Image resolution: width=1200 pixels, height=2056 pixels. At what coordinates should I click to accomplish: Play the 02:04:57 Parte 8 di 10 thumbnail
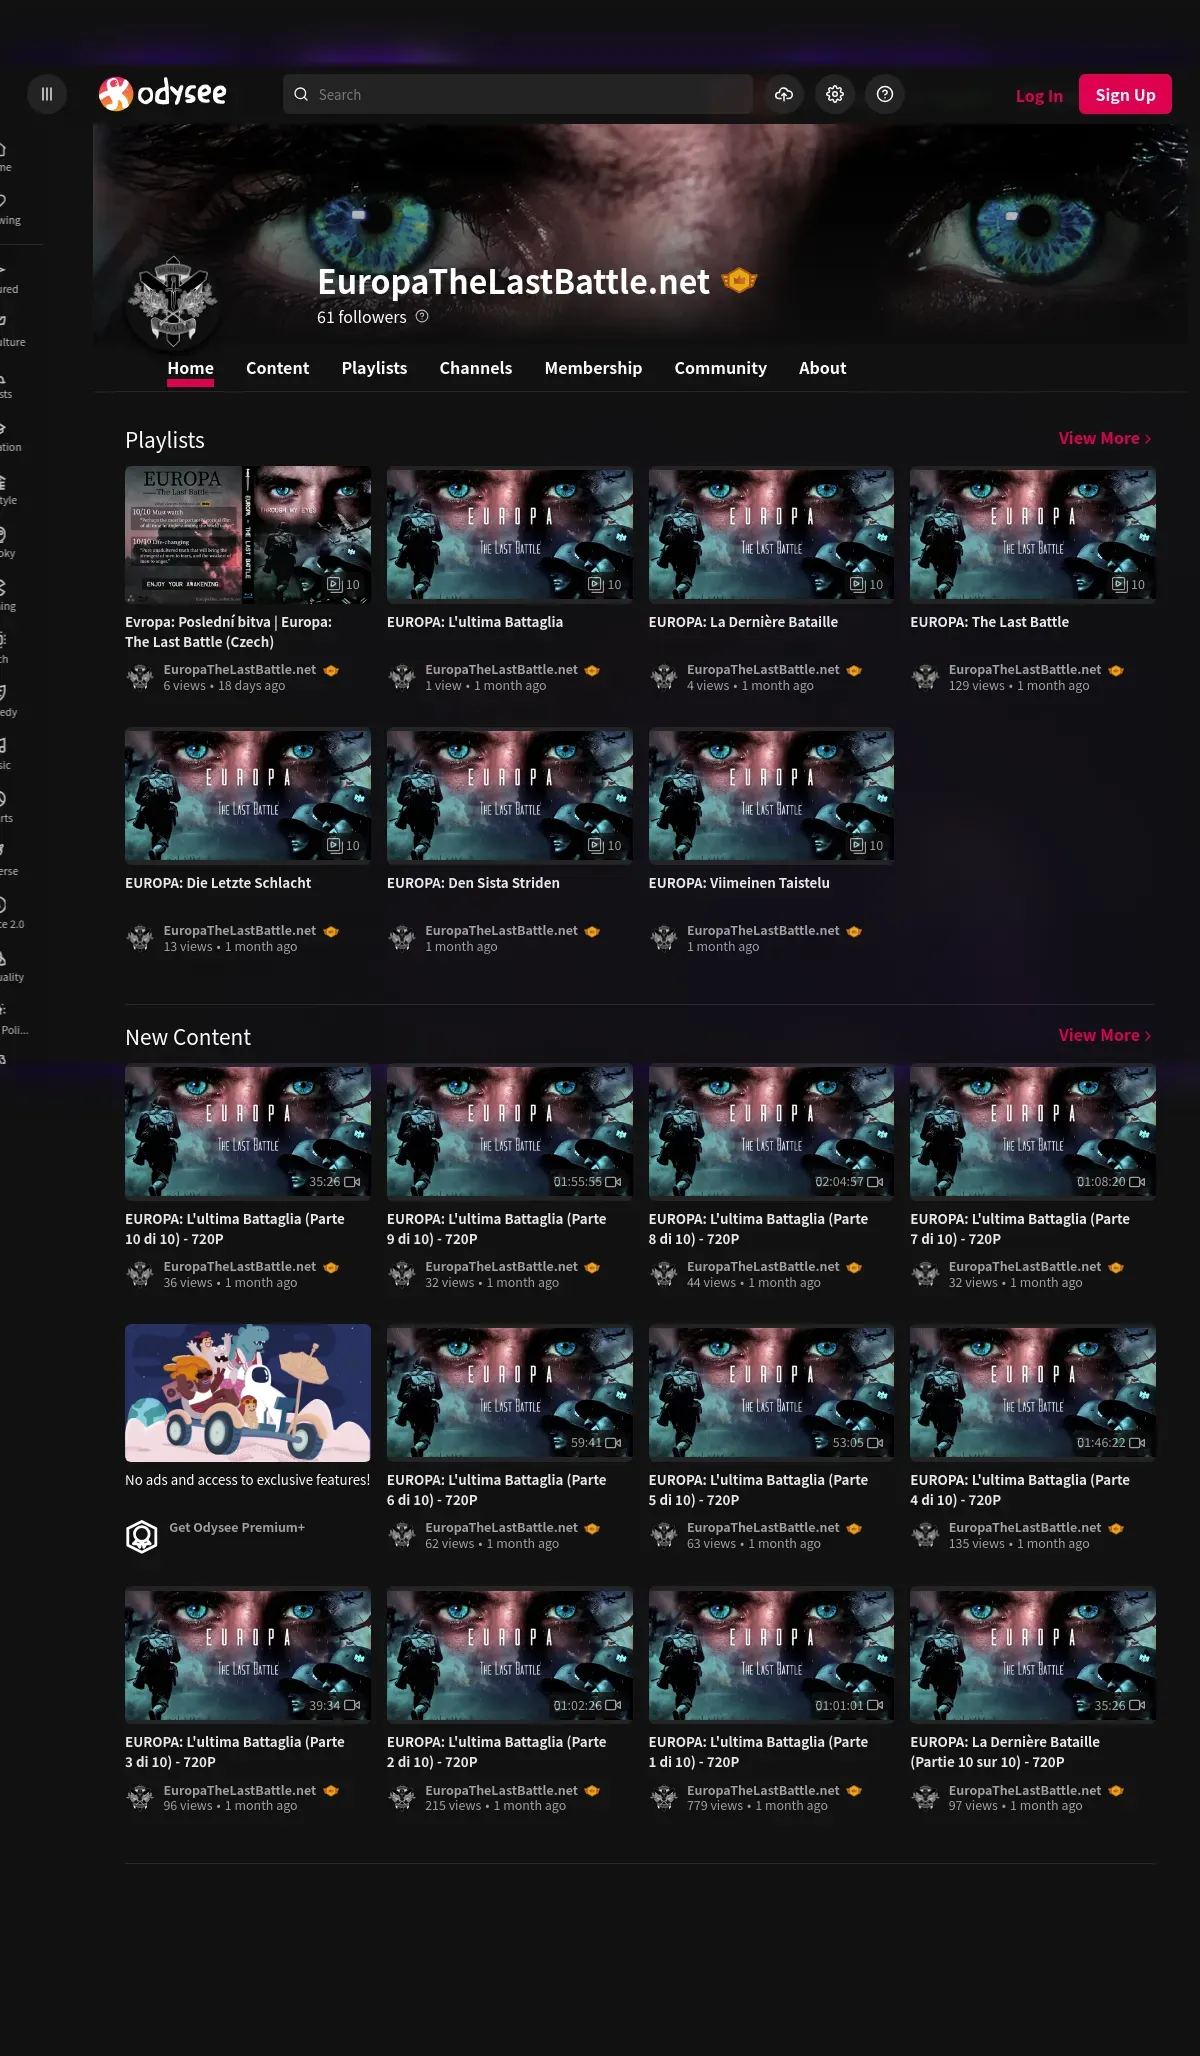click(x=771, y=1131)
